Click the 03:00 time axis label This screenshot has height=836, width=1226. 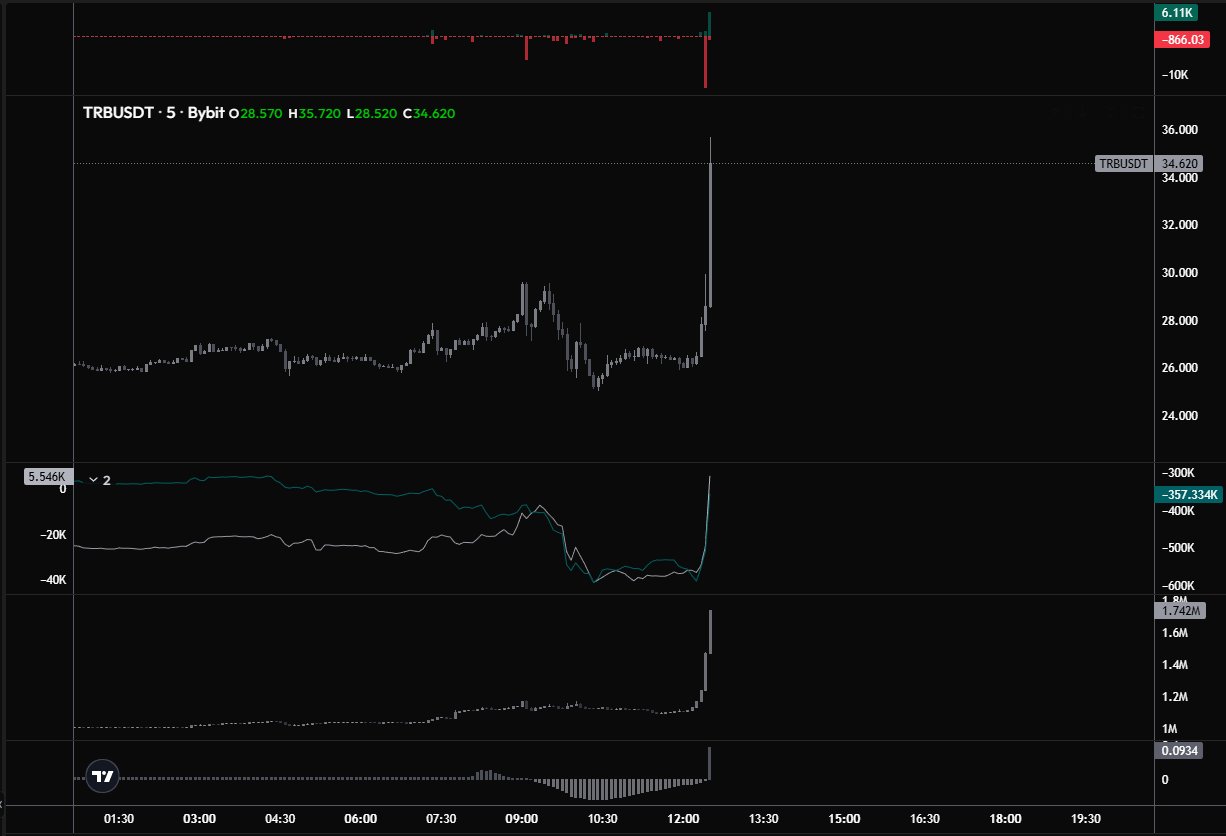tap(200, 818)
